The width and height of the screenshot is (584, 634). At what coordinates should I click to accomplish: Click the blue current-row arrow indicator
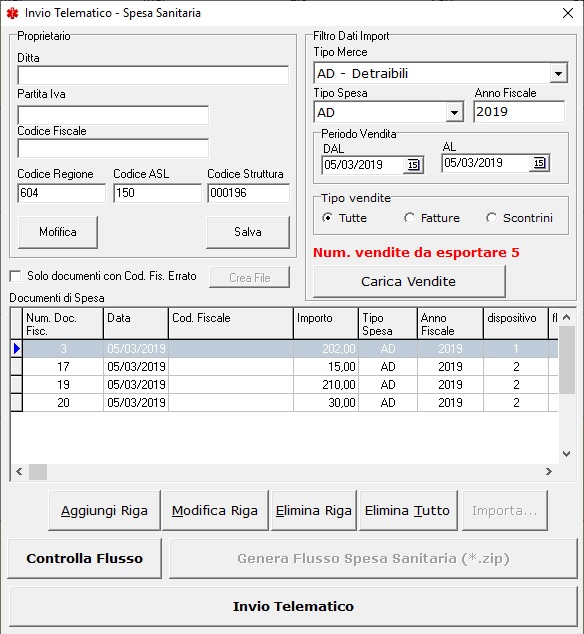[17, 349]
